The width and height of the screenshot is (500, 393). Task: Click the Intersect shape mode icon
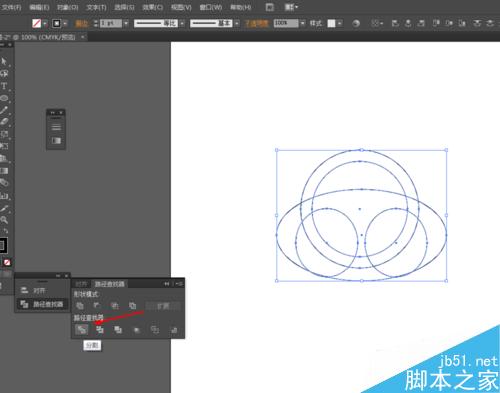115,305
